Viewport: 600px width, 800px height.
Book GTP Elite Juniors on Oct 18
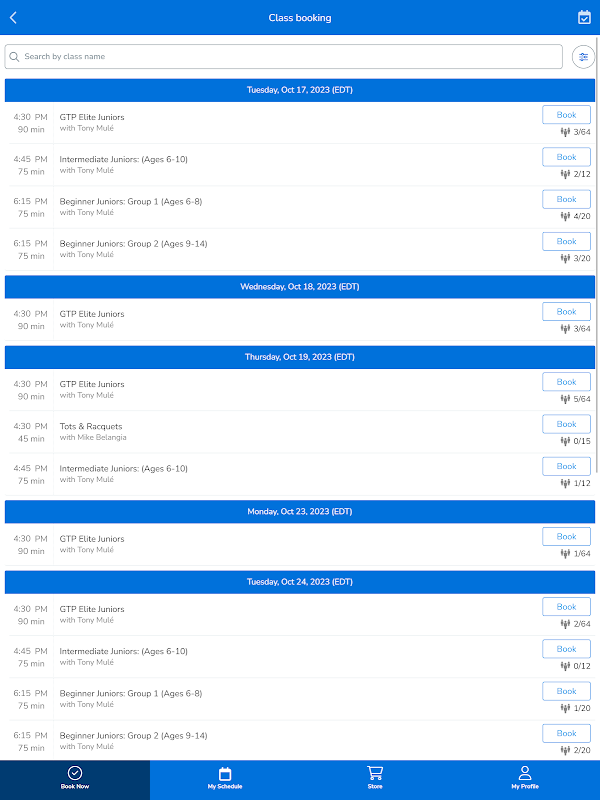(x=566, y=312)
